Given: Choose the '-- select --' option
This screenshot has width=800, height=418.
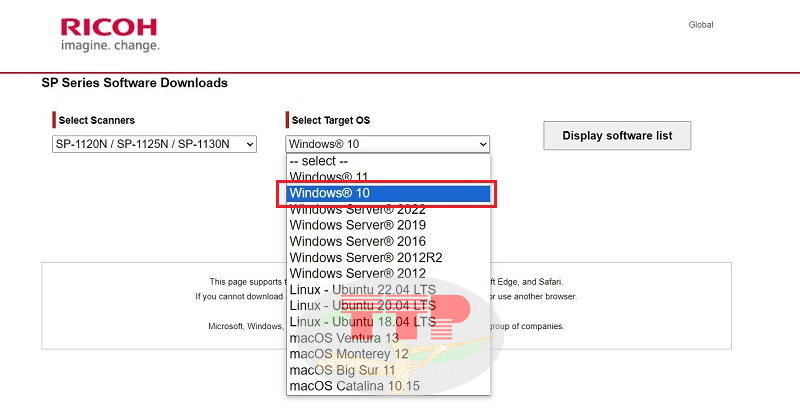Looking at the screenshot, I should click(388, 161).
